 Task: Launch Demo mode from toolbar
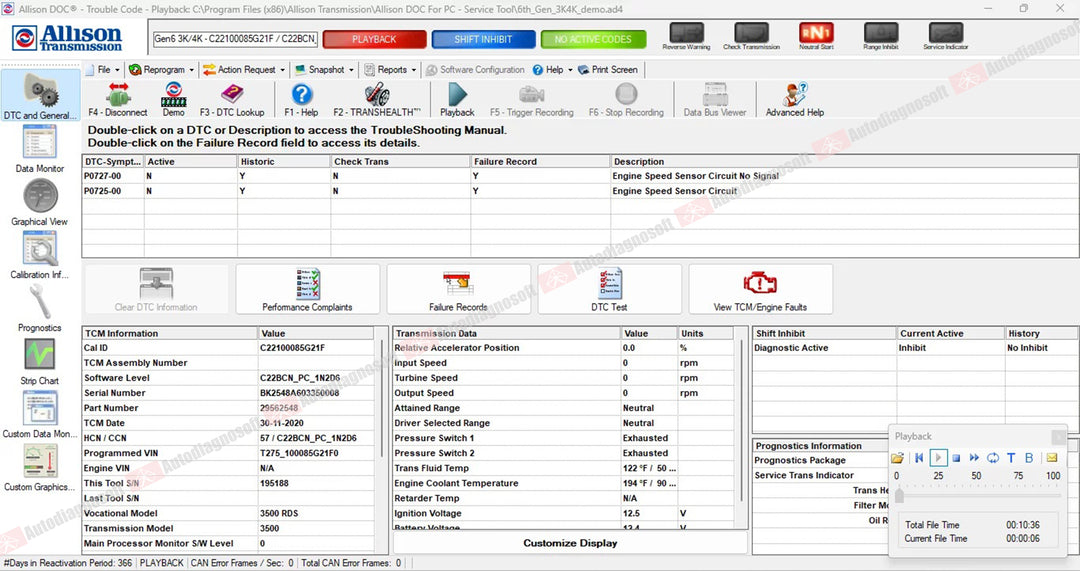(x=174, y=99)
